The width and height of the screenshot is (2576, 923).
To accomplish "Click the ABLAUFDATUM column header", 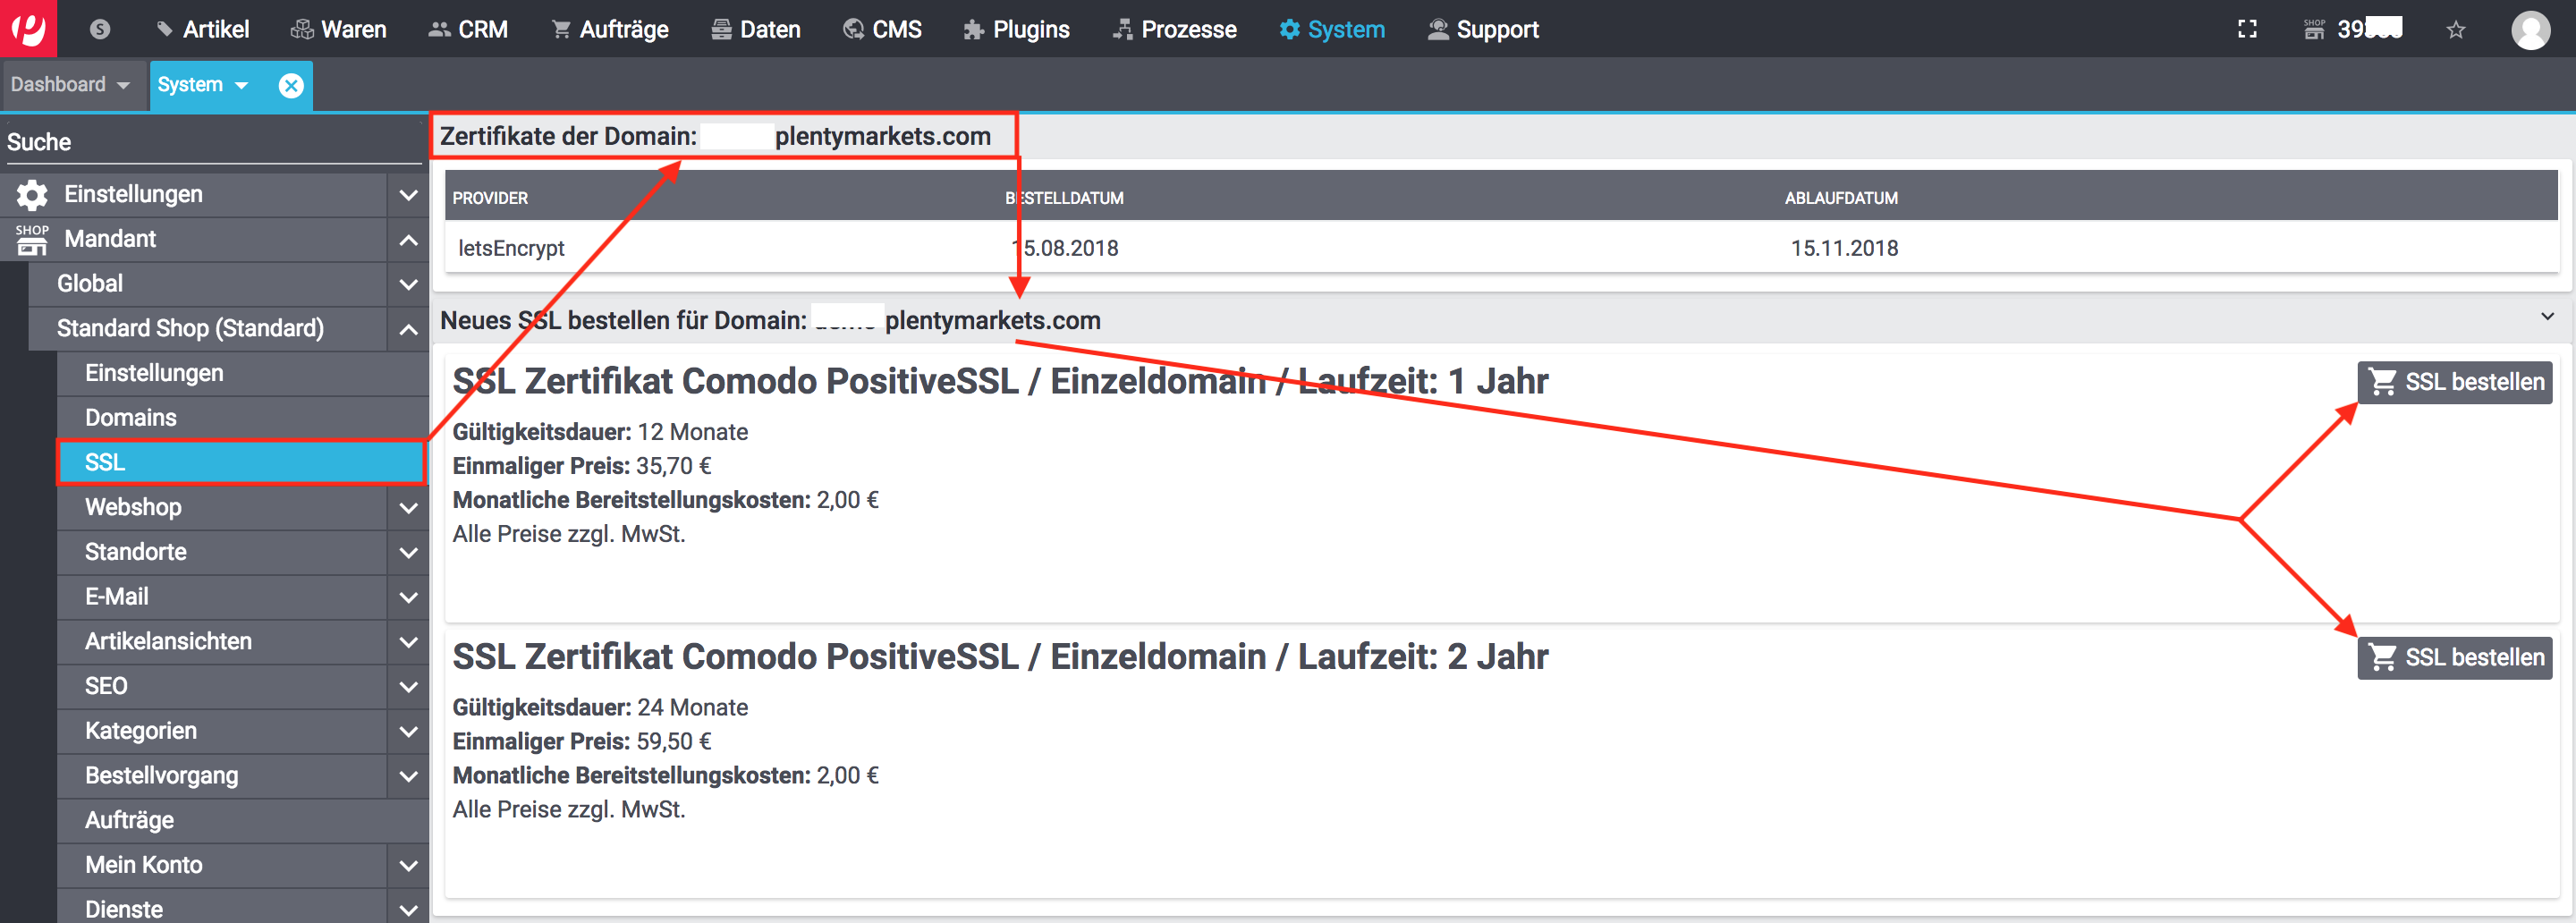I will coord(1841,198).
